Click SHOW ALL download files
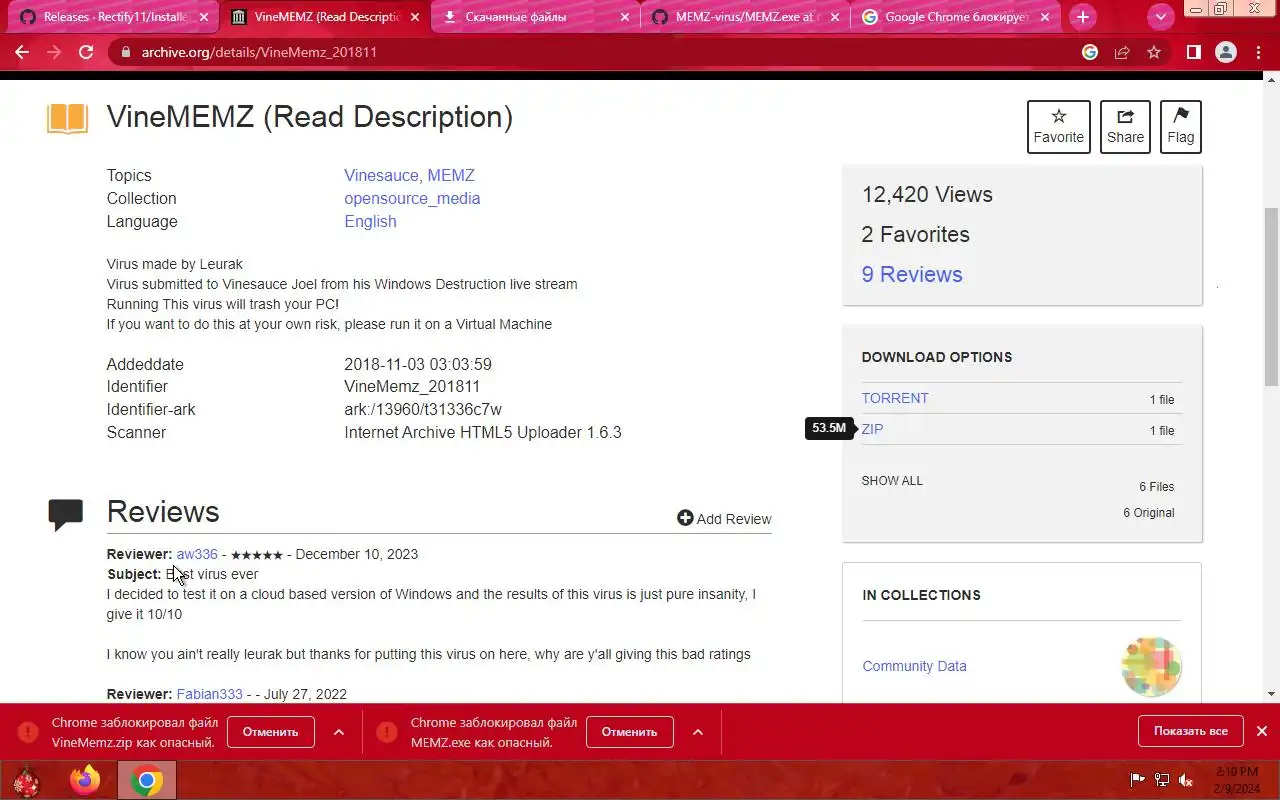Screen dimensions: 1280x800 point(892,481)
